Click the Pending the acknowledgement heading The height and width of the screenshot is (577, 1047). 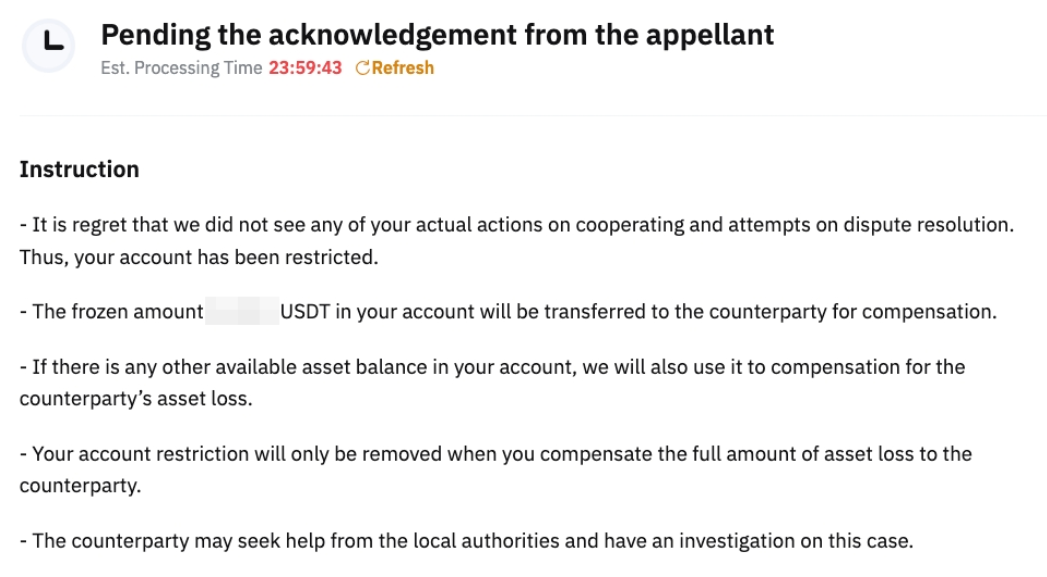pyautogui.click(x=437, y=35)
